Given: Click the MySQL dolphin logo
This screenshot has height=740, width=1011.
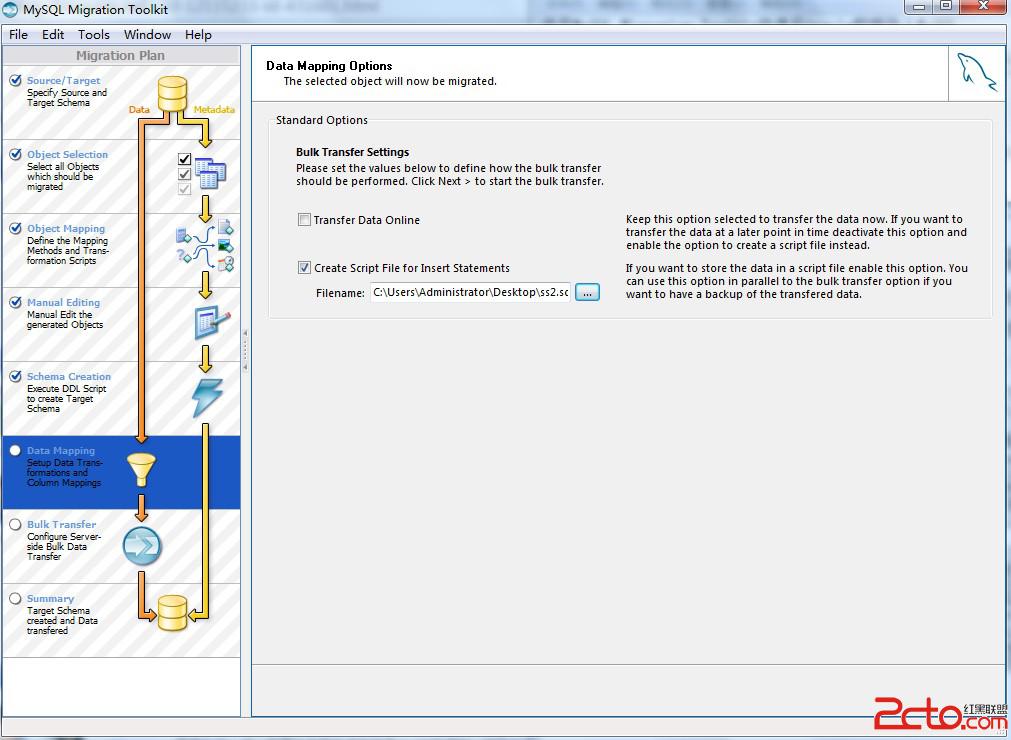Looking at the screenshot, I should [x=976, y=73].
